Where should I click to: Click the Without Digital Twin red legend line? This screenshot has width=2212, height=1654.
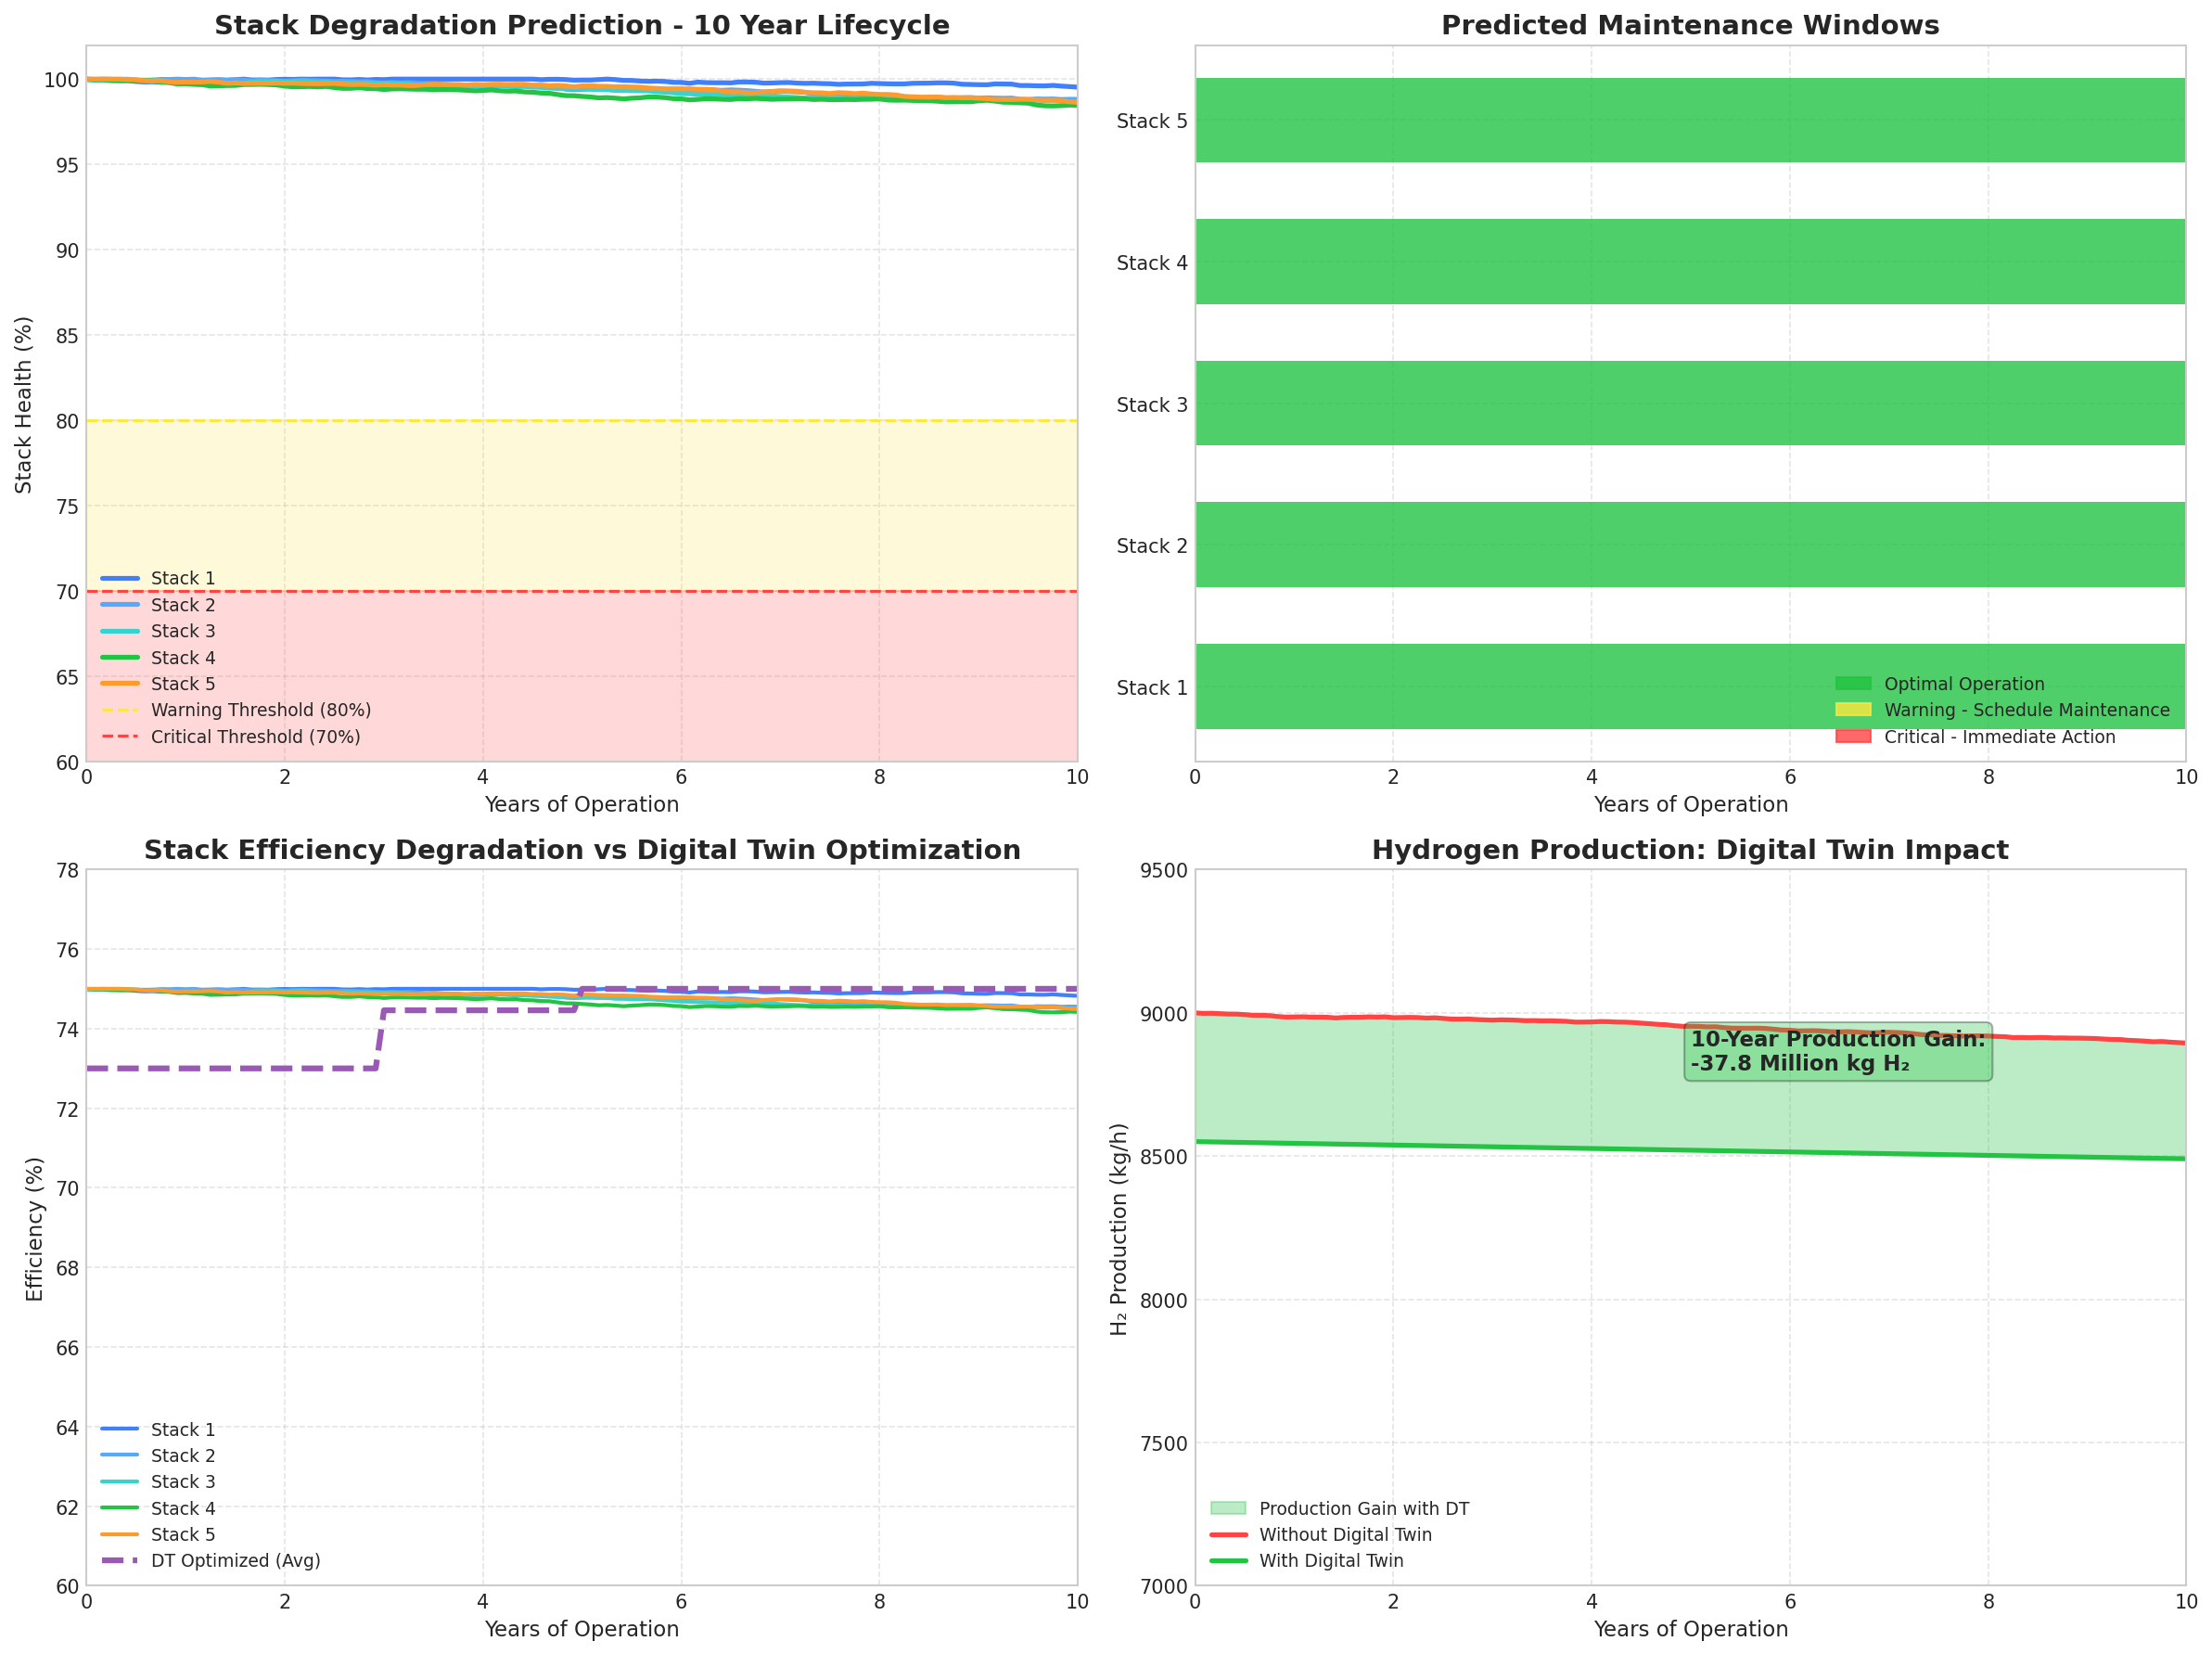(x=1228, y=1534)
